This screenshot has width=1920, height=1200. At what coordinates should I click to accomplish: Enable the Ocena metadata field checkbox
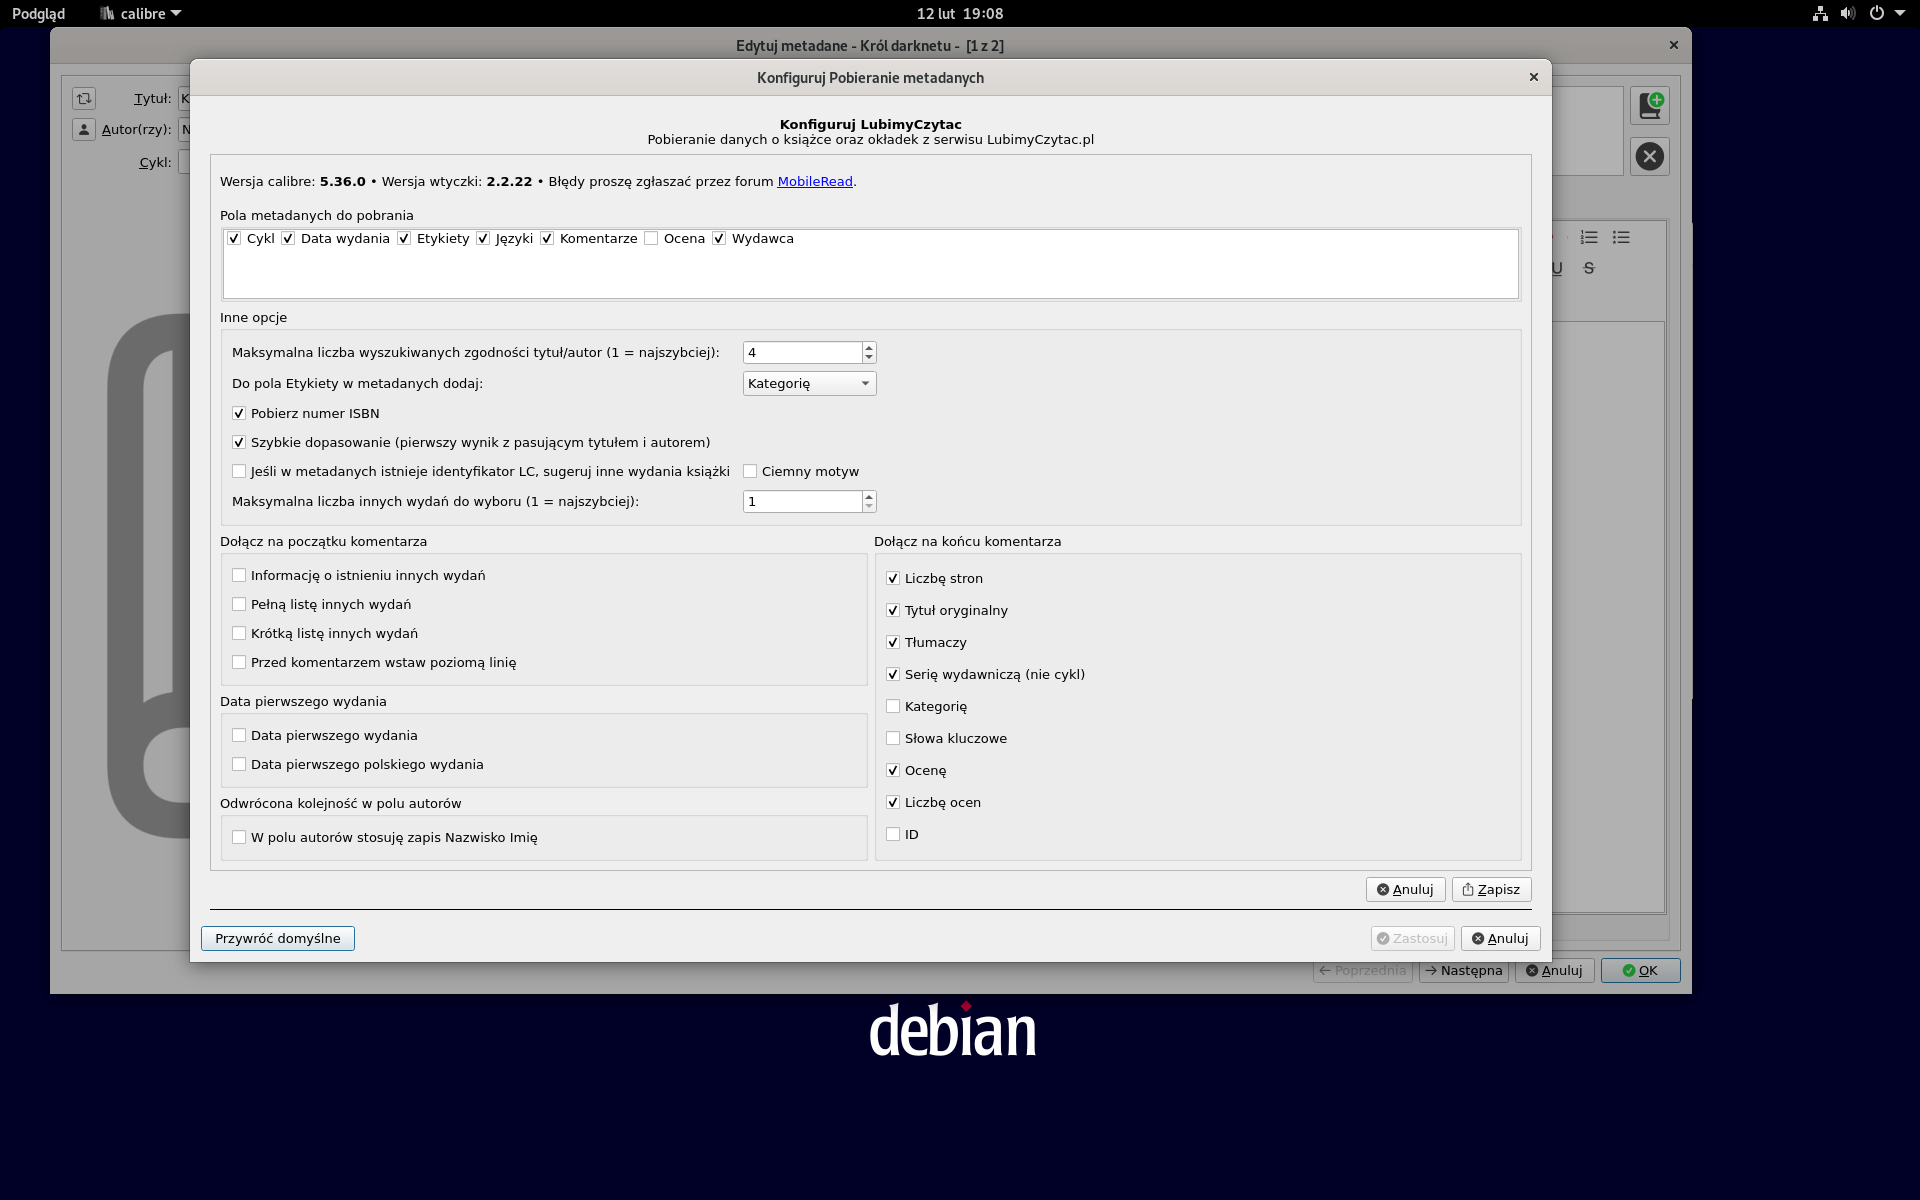[x=651, y=238]
